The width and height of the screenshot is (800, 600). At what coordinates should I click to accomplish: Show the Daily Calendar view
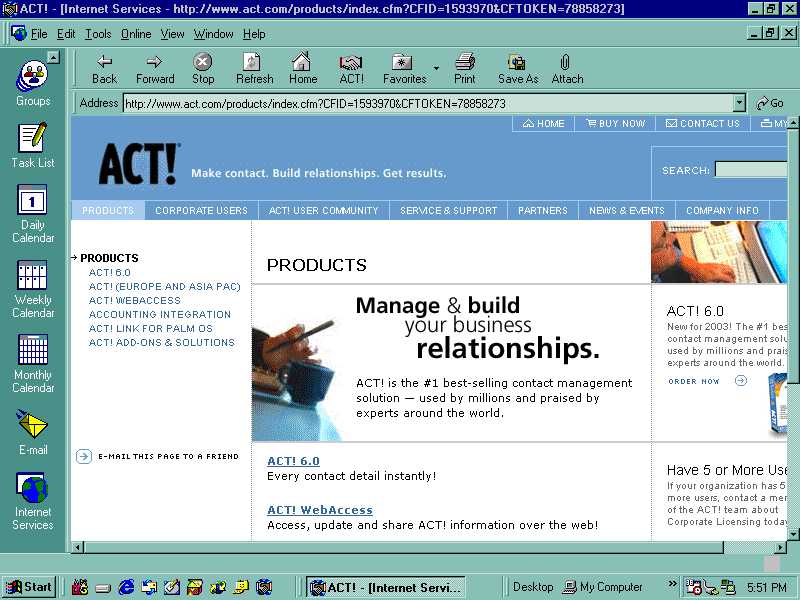(33, 214)
